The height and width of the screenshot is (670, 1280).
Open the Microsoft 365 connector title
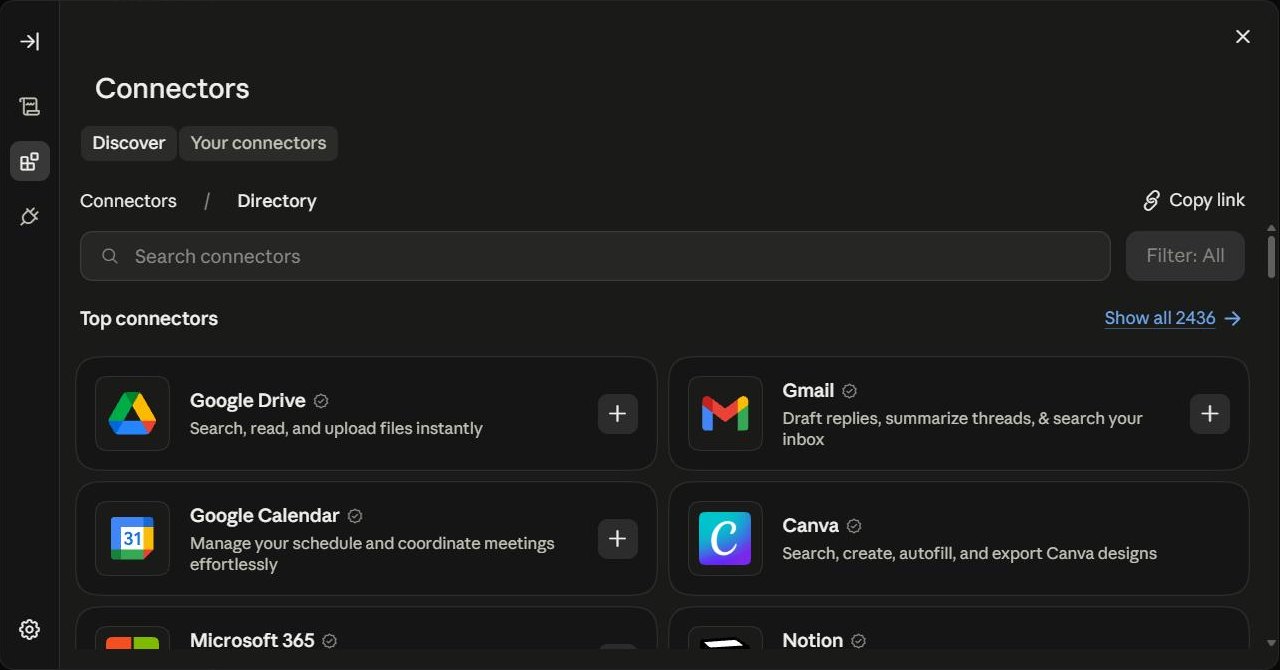[x=252, y=640]
